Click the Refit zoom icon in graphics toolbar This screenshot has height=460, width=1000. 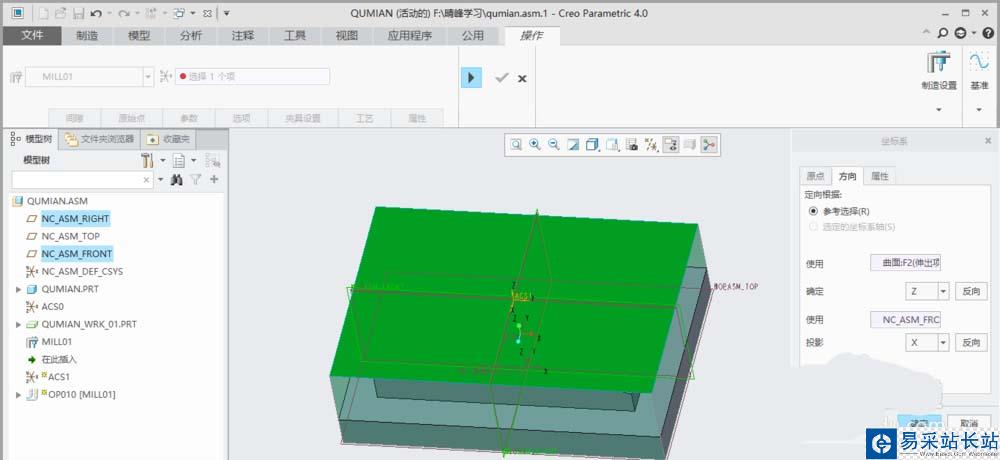click(x=516, y=145)
